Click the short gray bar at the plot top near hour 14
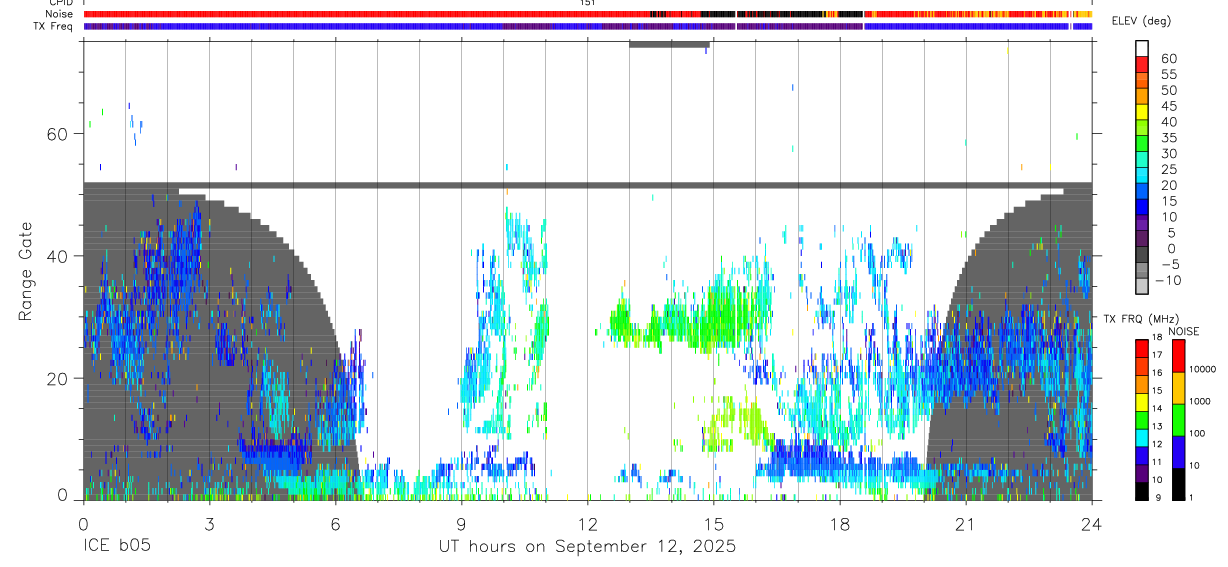The width and height of the screenshot is (1228, 567). pos(669,44)
